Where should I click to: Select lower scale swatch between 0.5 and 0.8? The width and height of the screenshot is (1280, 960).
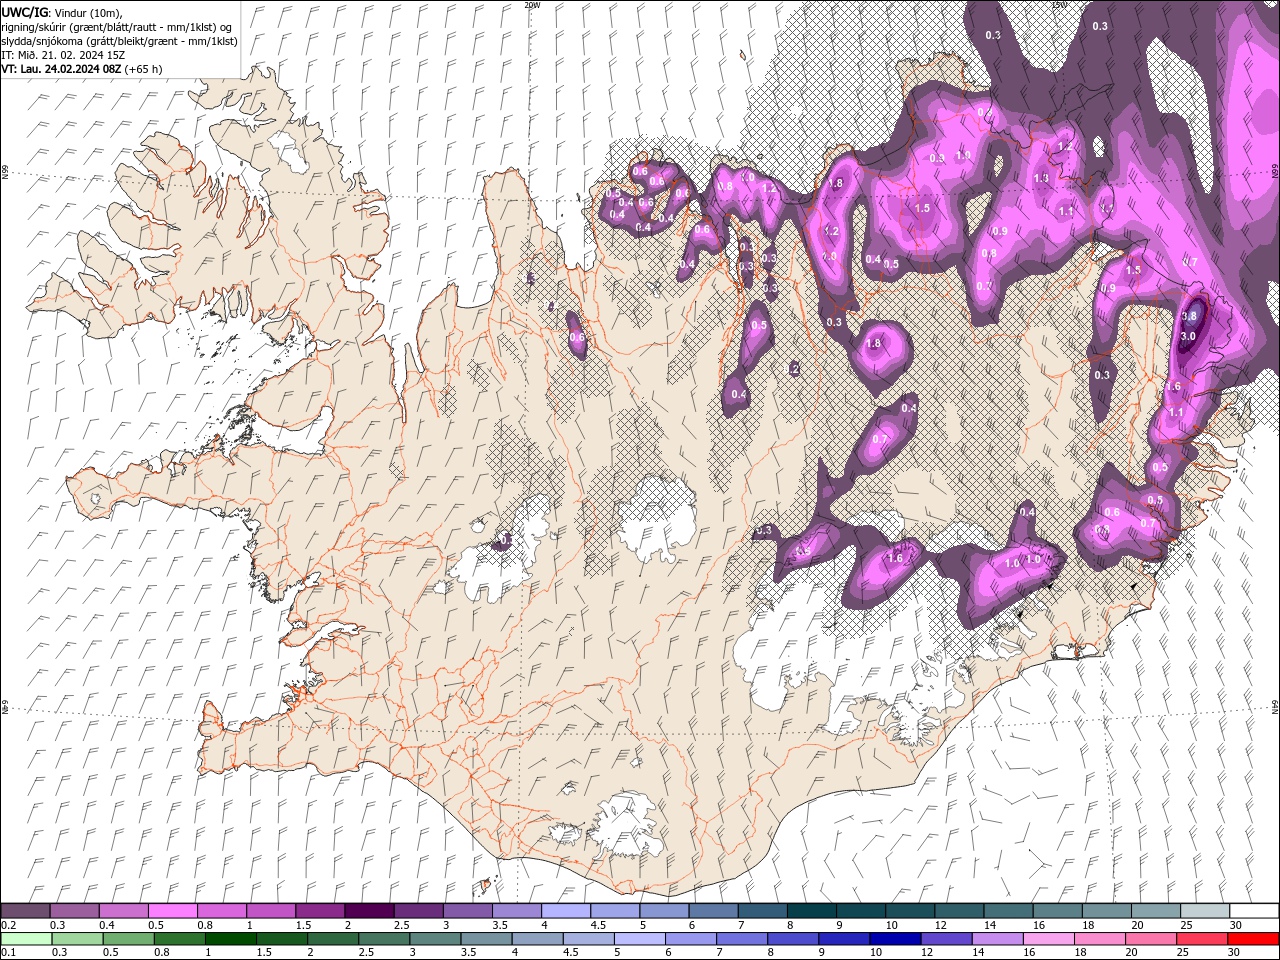pyautogui.click(x=129, y=939)
